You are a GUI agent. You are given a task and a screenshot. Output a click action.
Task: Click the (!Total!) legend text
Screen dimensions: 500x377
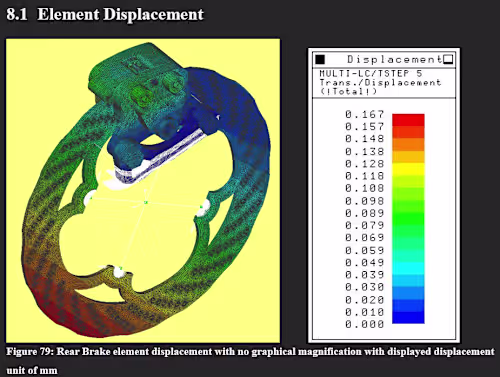[x=348, y=91]
